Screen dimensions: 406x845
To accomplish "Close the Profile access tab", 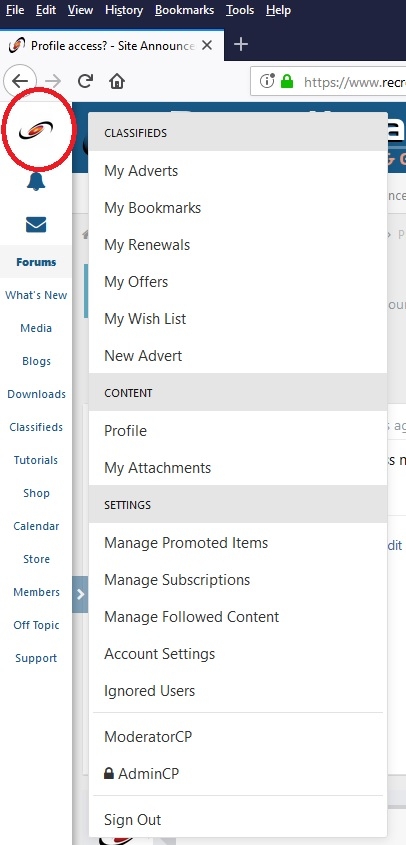I will (207, 46).
